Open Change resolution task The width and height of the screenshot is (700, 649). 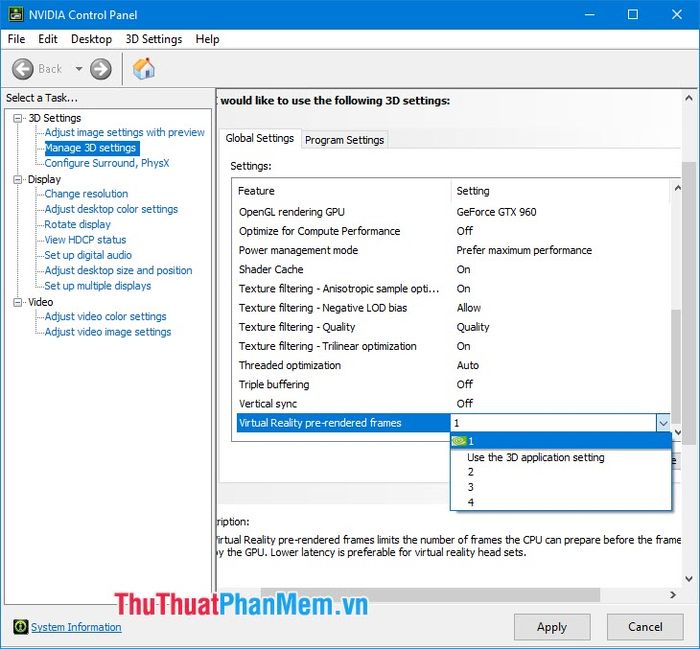86,194
